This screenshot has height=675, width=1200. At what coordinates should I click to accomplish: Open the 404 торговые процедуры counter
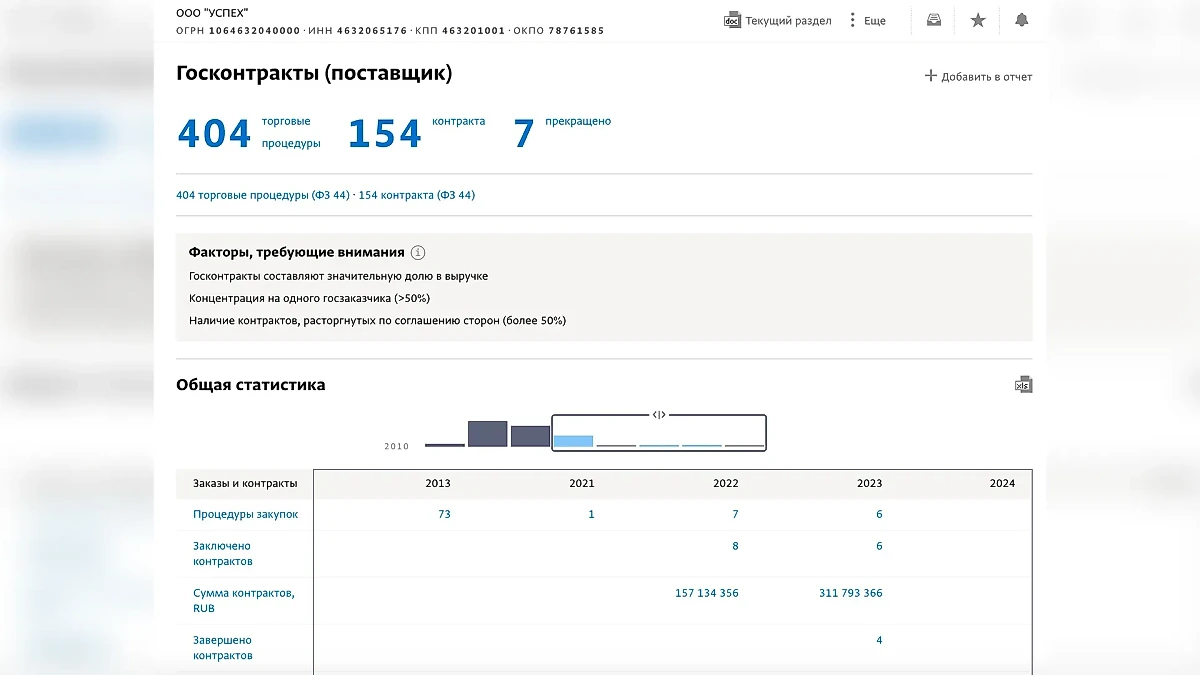[214, 133]
